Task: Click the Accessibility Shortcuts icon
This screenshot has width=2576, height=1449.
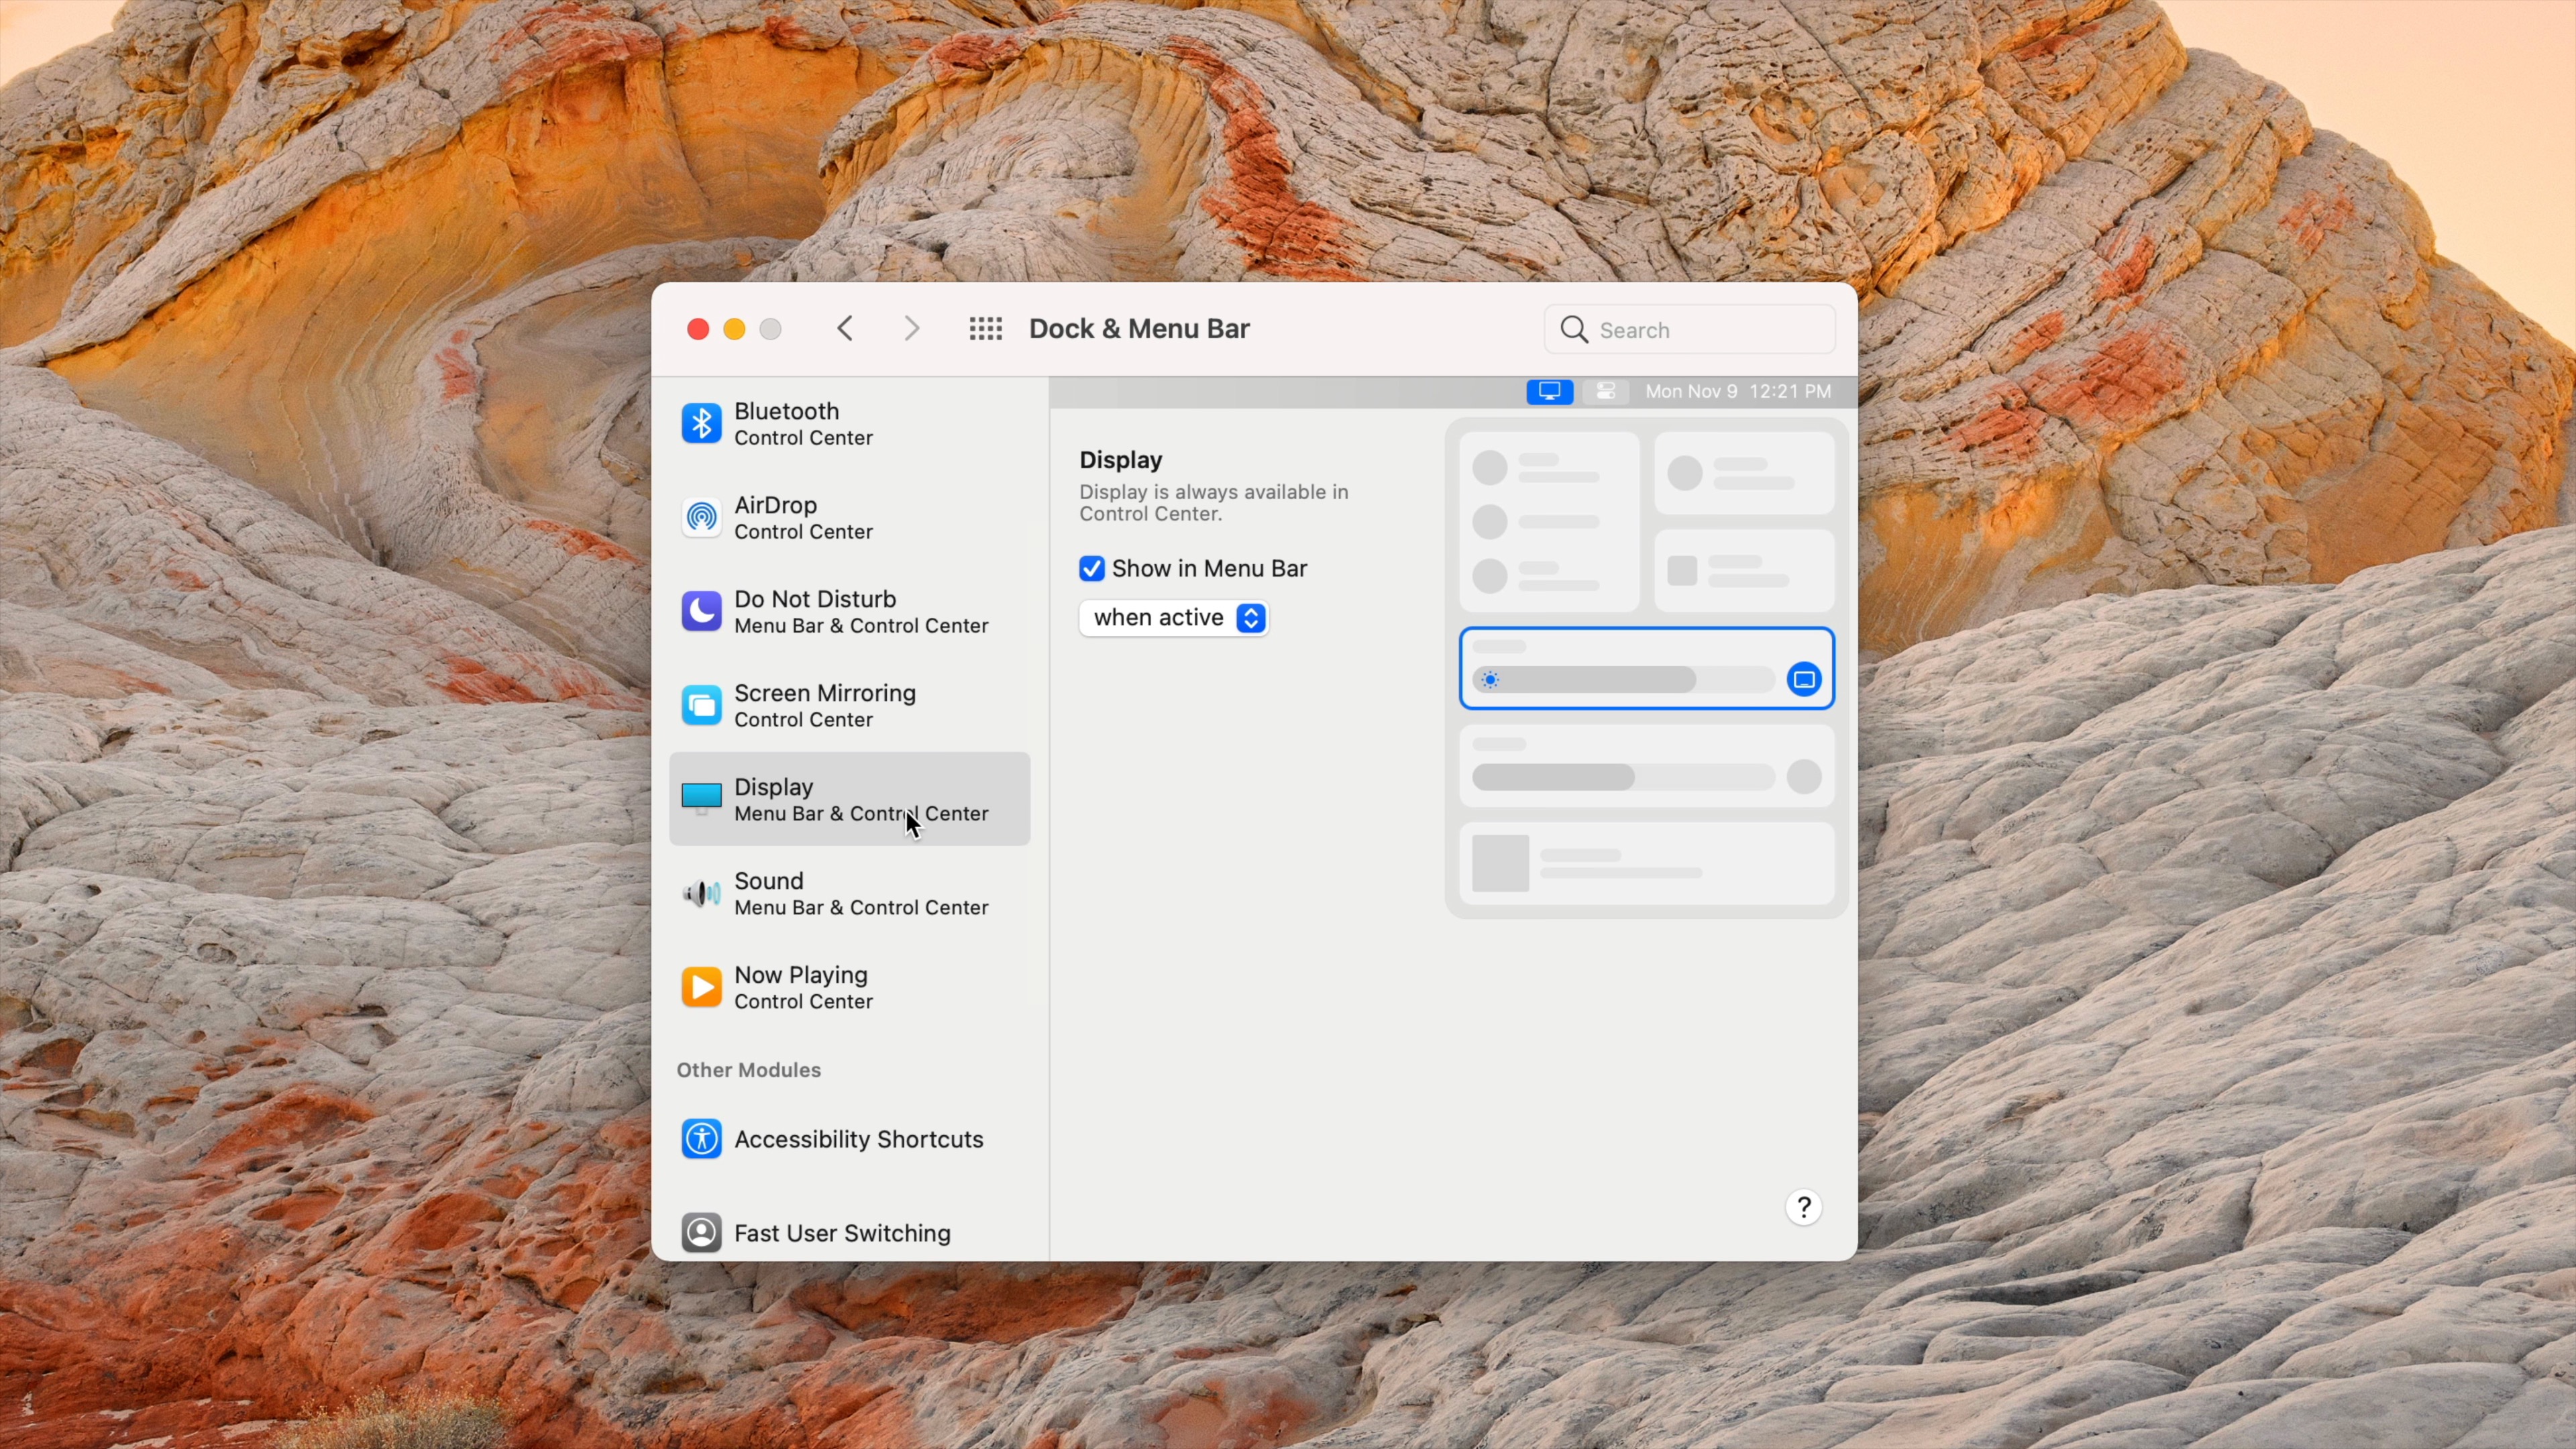Action: pyautogui.click(x=701, y=1139)
